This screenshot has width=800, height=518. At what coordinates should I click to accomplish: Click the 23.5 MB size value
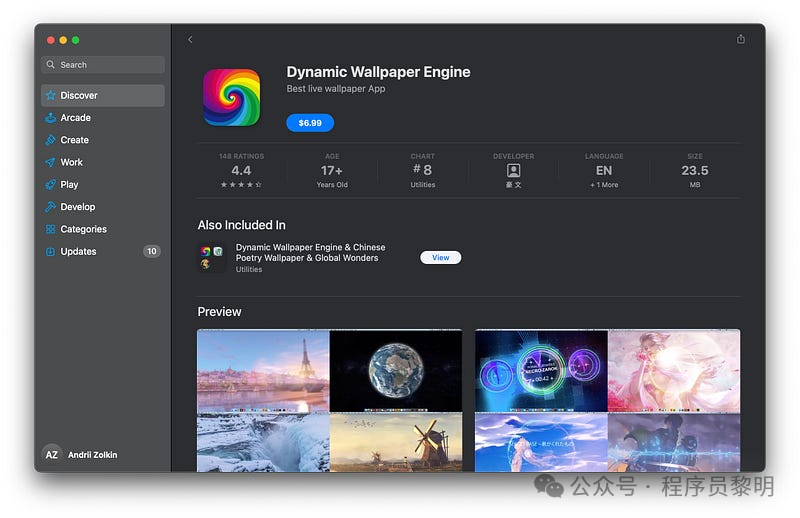coord(695,171)
